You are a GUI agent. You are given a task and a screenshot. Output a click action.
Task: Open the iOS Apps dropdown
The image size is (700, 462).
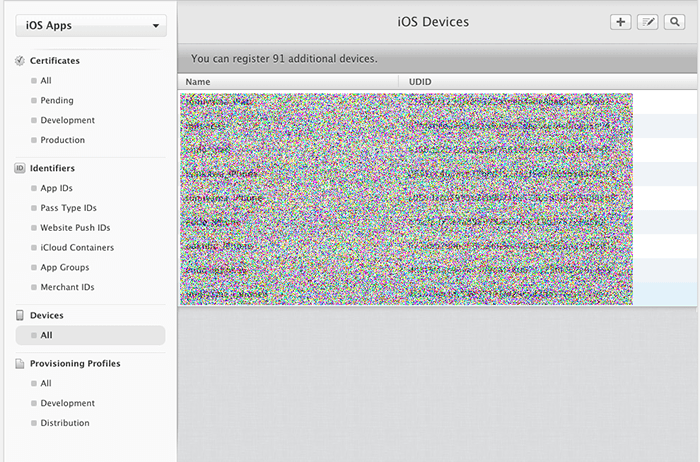(91, 26)
